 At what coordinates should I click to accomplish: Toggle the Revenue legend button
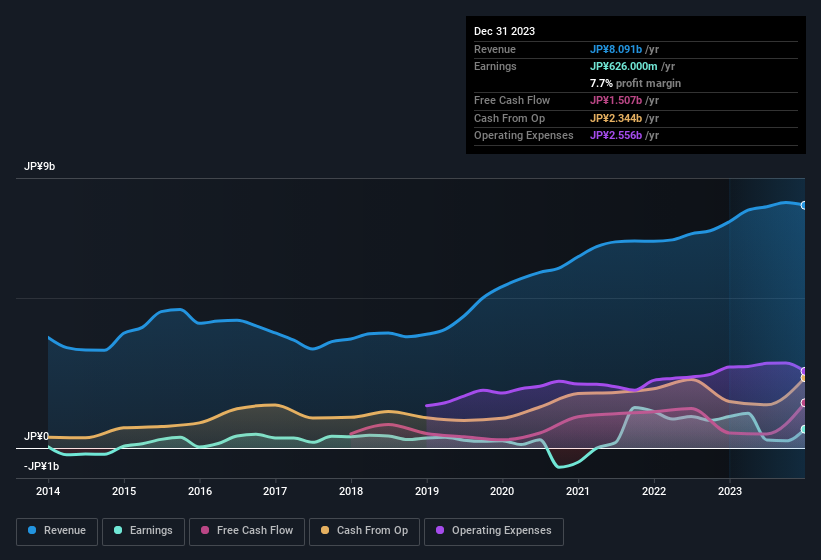(x=57, y=532)
